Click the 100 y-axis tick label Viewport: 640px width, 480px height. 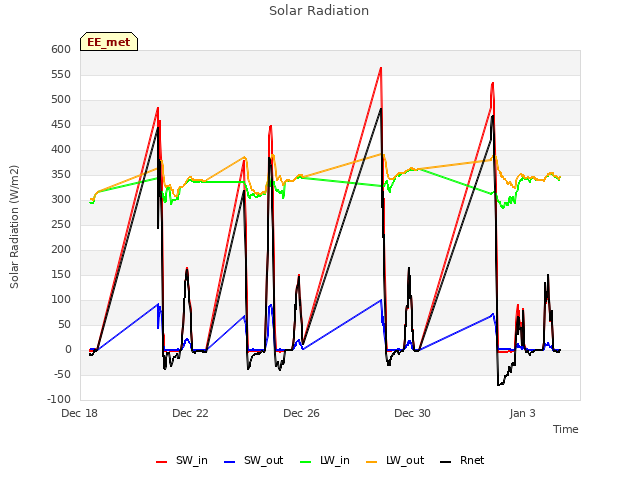click(x=61, y=300)
